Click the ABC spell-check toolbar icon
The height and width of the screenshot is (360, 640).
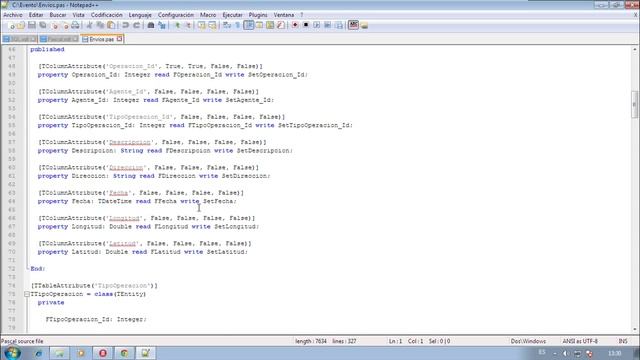(353, 25)
